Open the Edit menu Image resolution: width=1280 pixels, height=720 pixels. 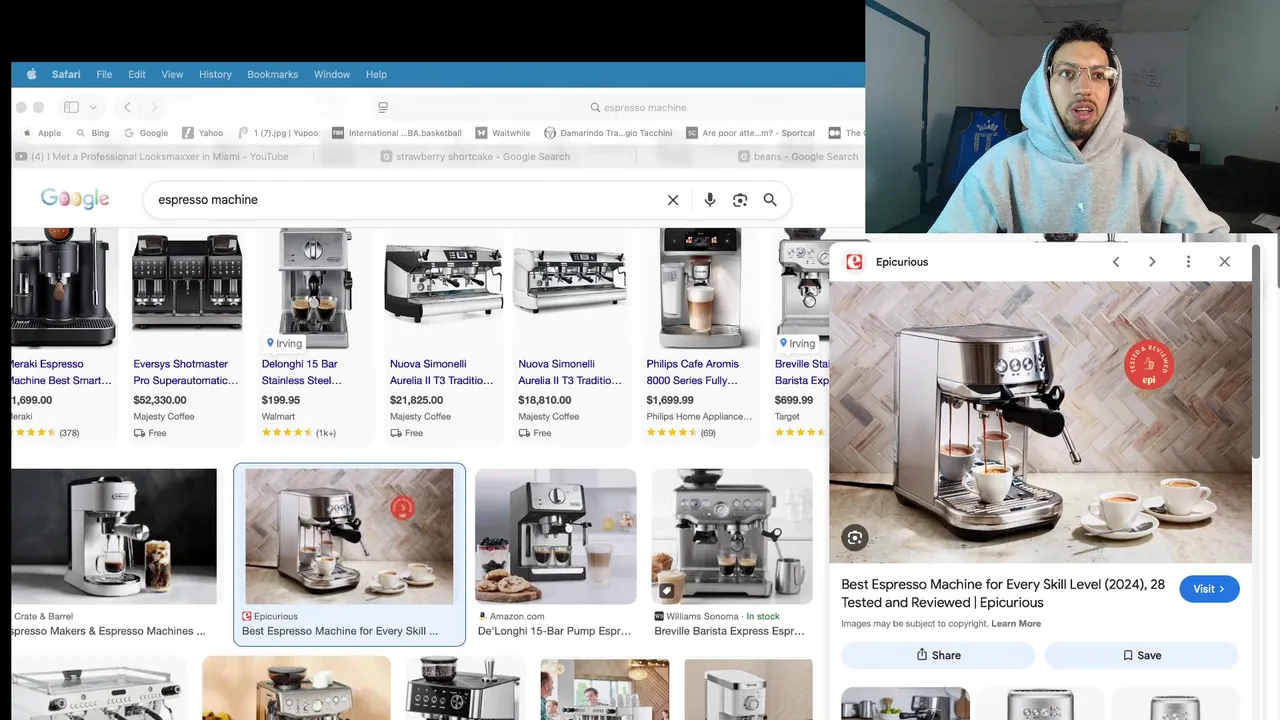137,74
